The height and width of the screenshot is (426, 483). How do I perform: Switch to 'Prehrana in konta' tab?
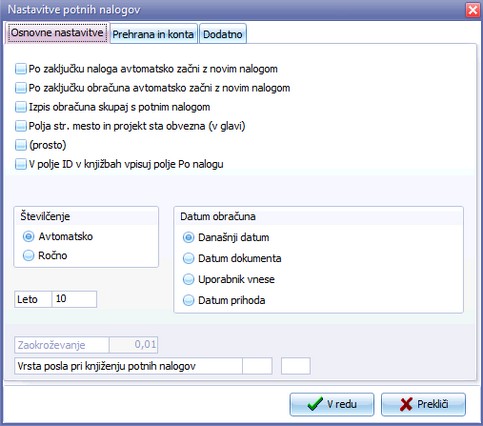tap(154, 34)
